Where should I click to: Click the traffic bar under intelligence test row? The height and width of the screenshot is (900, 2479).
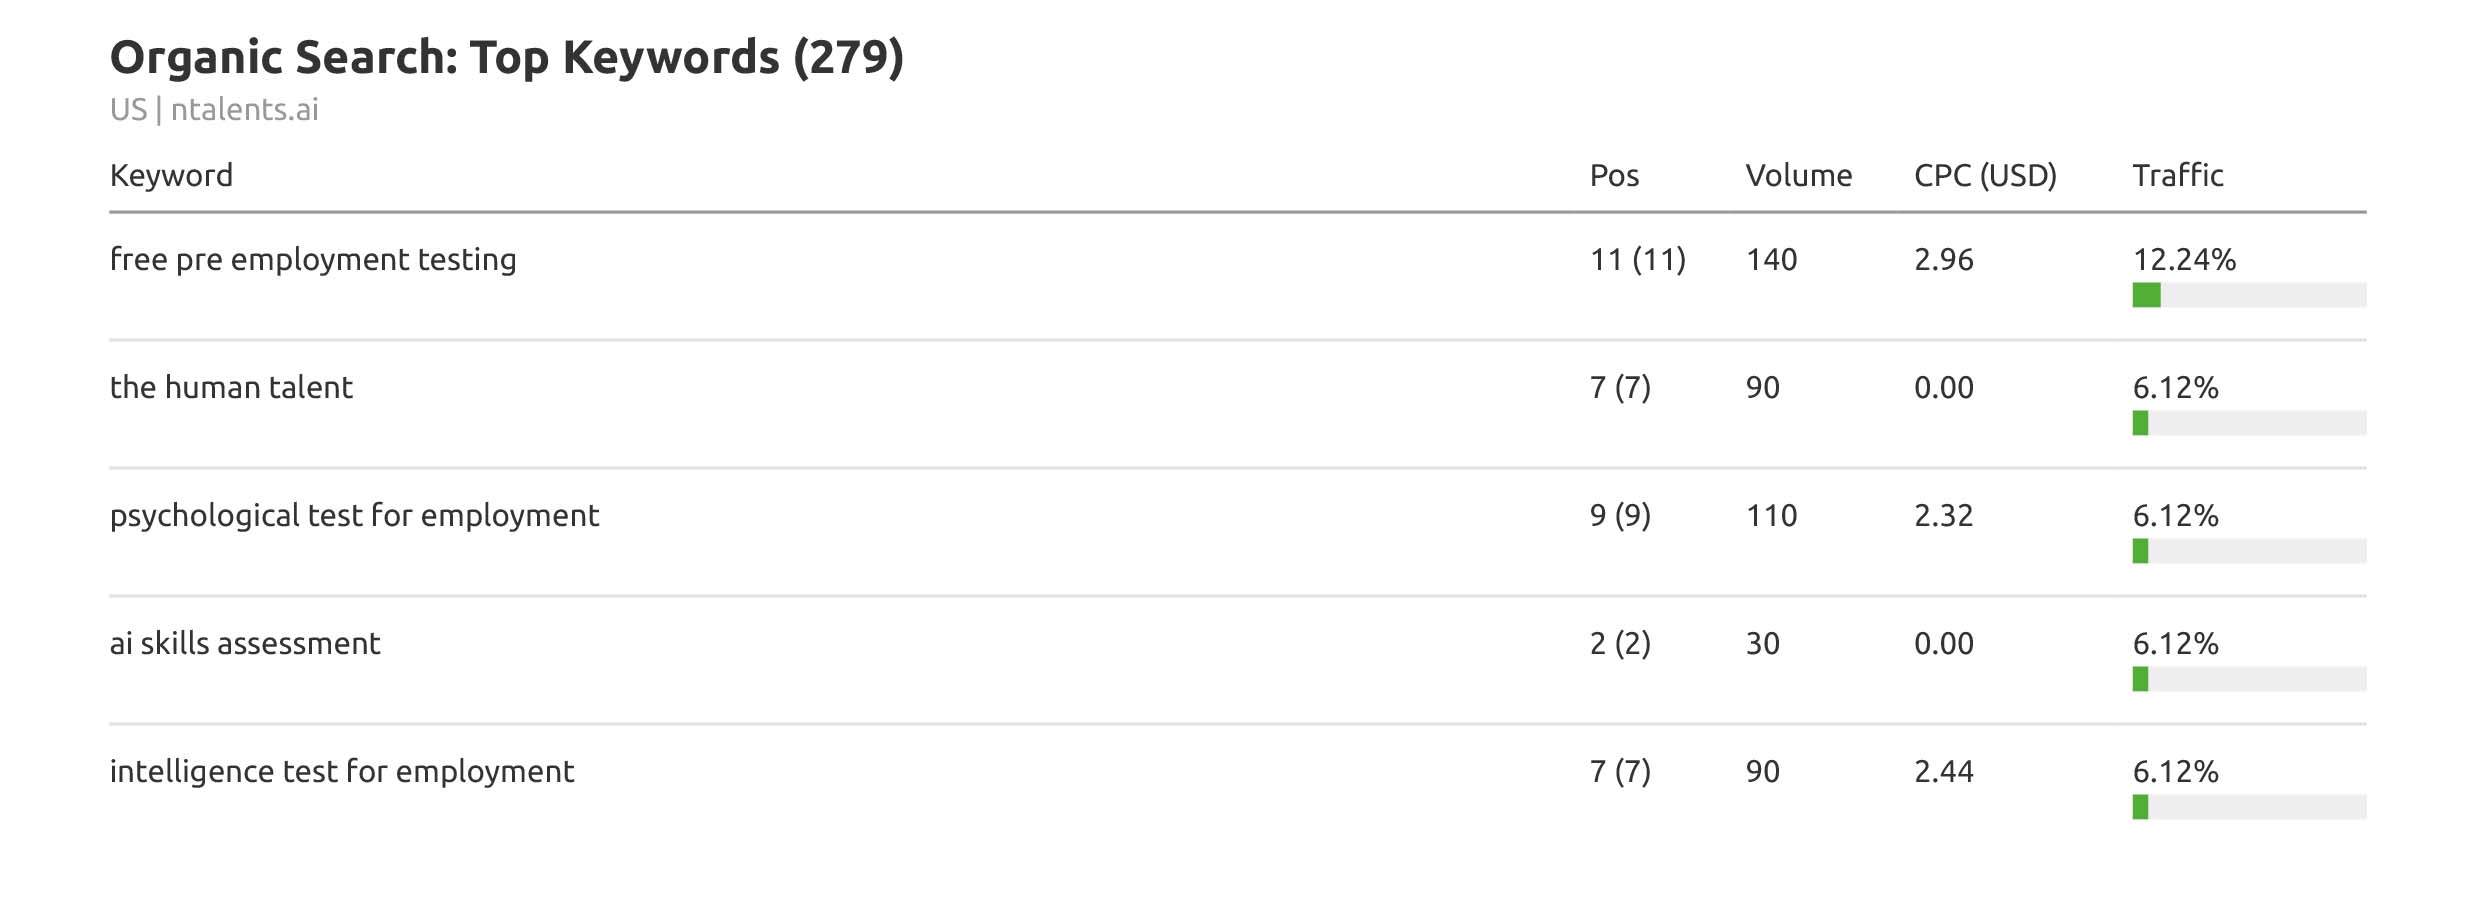(2248, 807)
